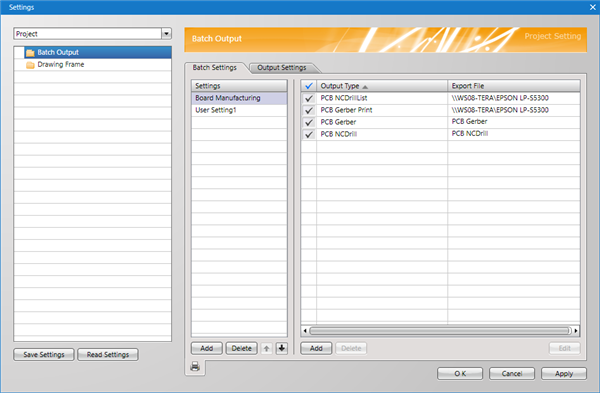Screen dimensions: 600x393
Task: Click the scroll right arrow of the table
Action: (576, 331)
